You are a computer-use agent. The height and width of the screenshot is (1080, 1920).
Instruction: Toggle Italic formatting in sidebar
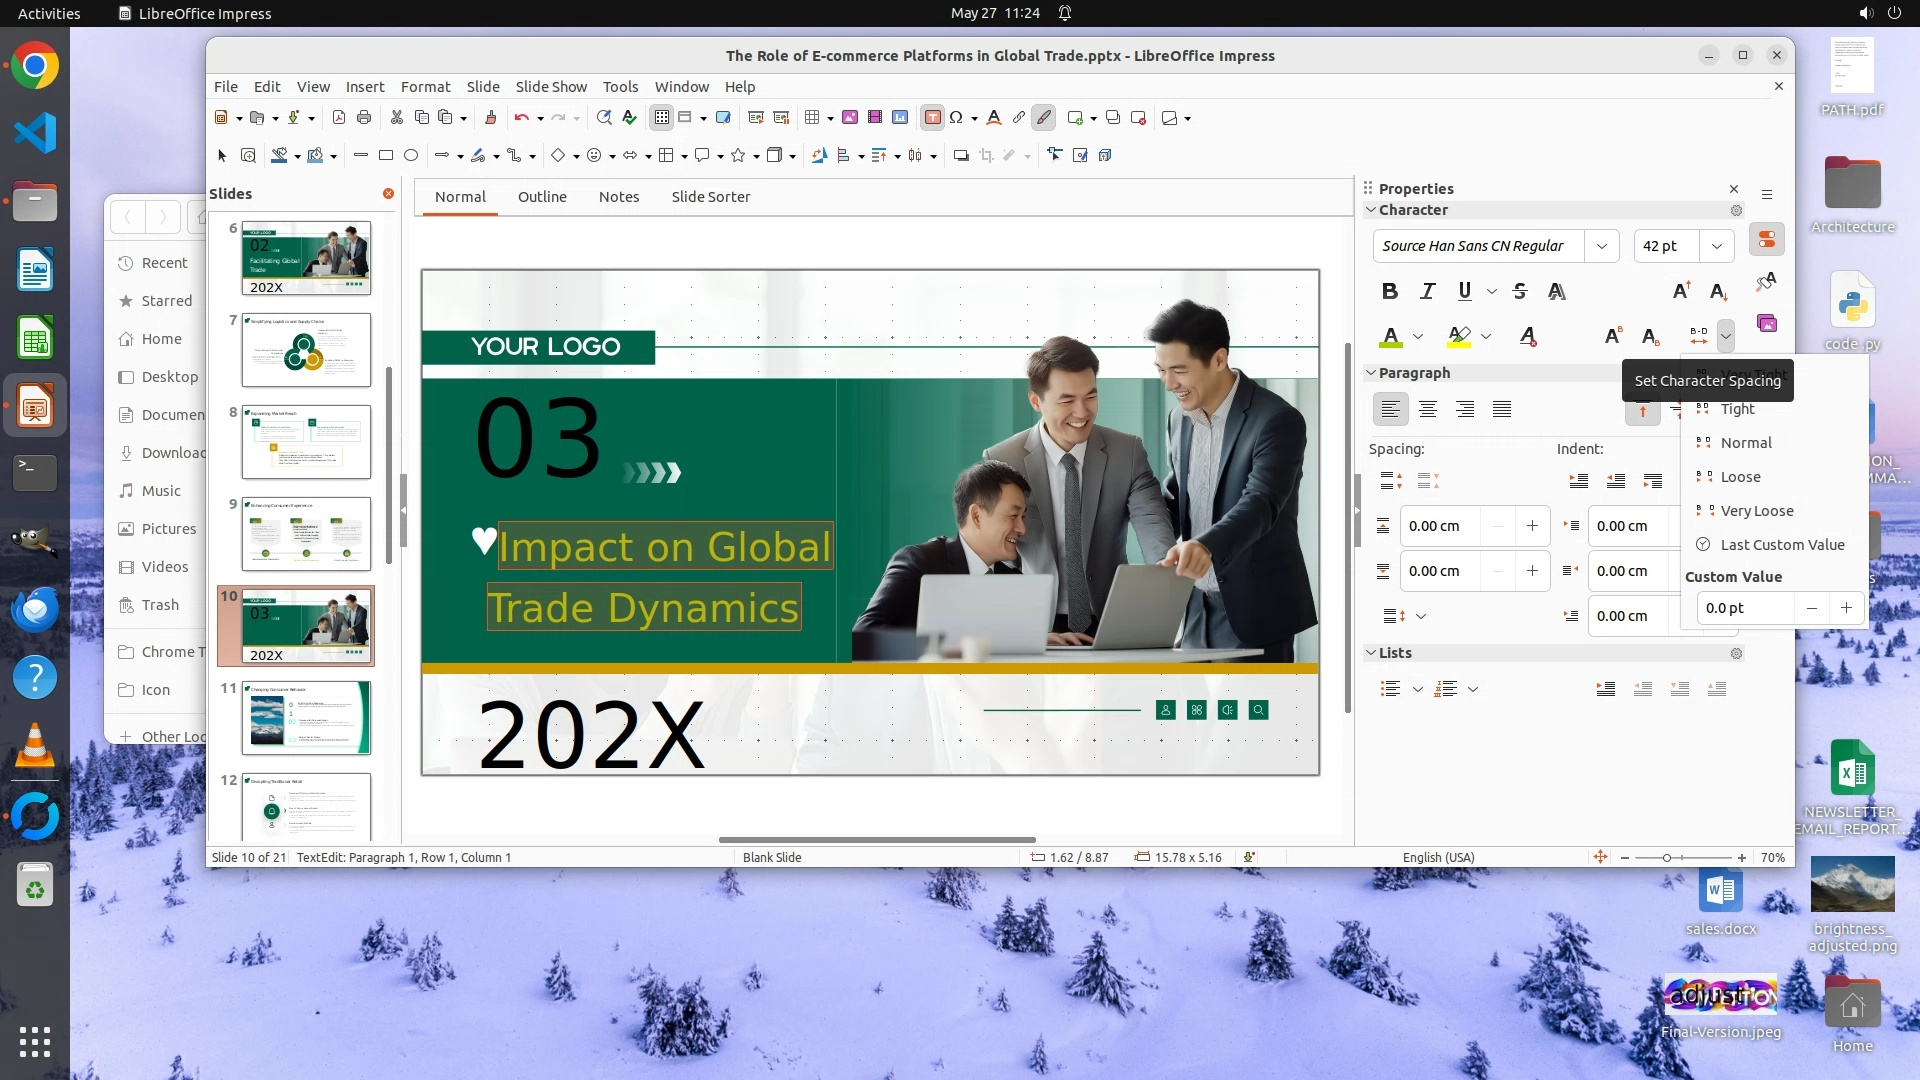(1427, 291)
